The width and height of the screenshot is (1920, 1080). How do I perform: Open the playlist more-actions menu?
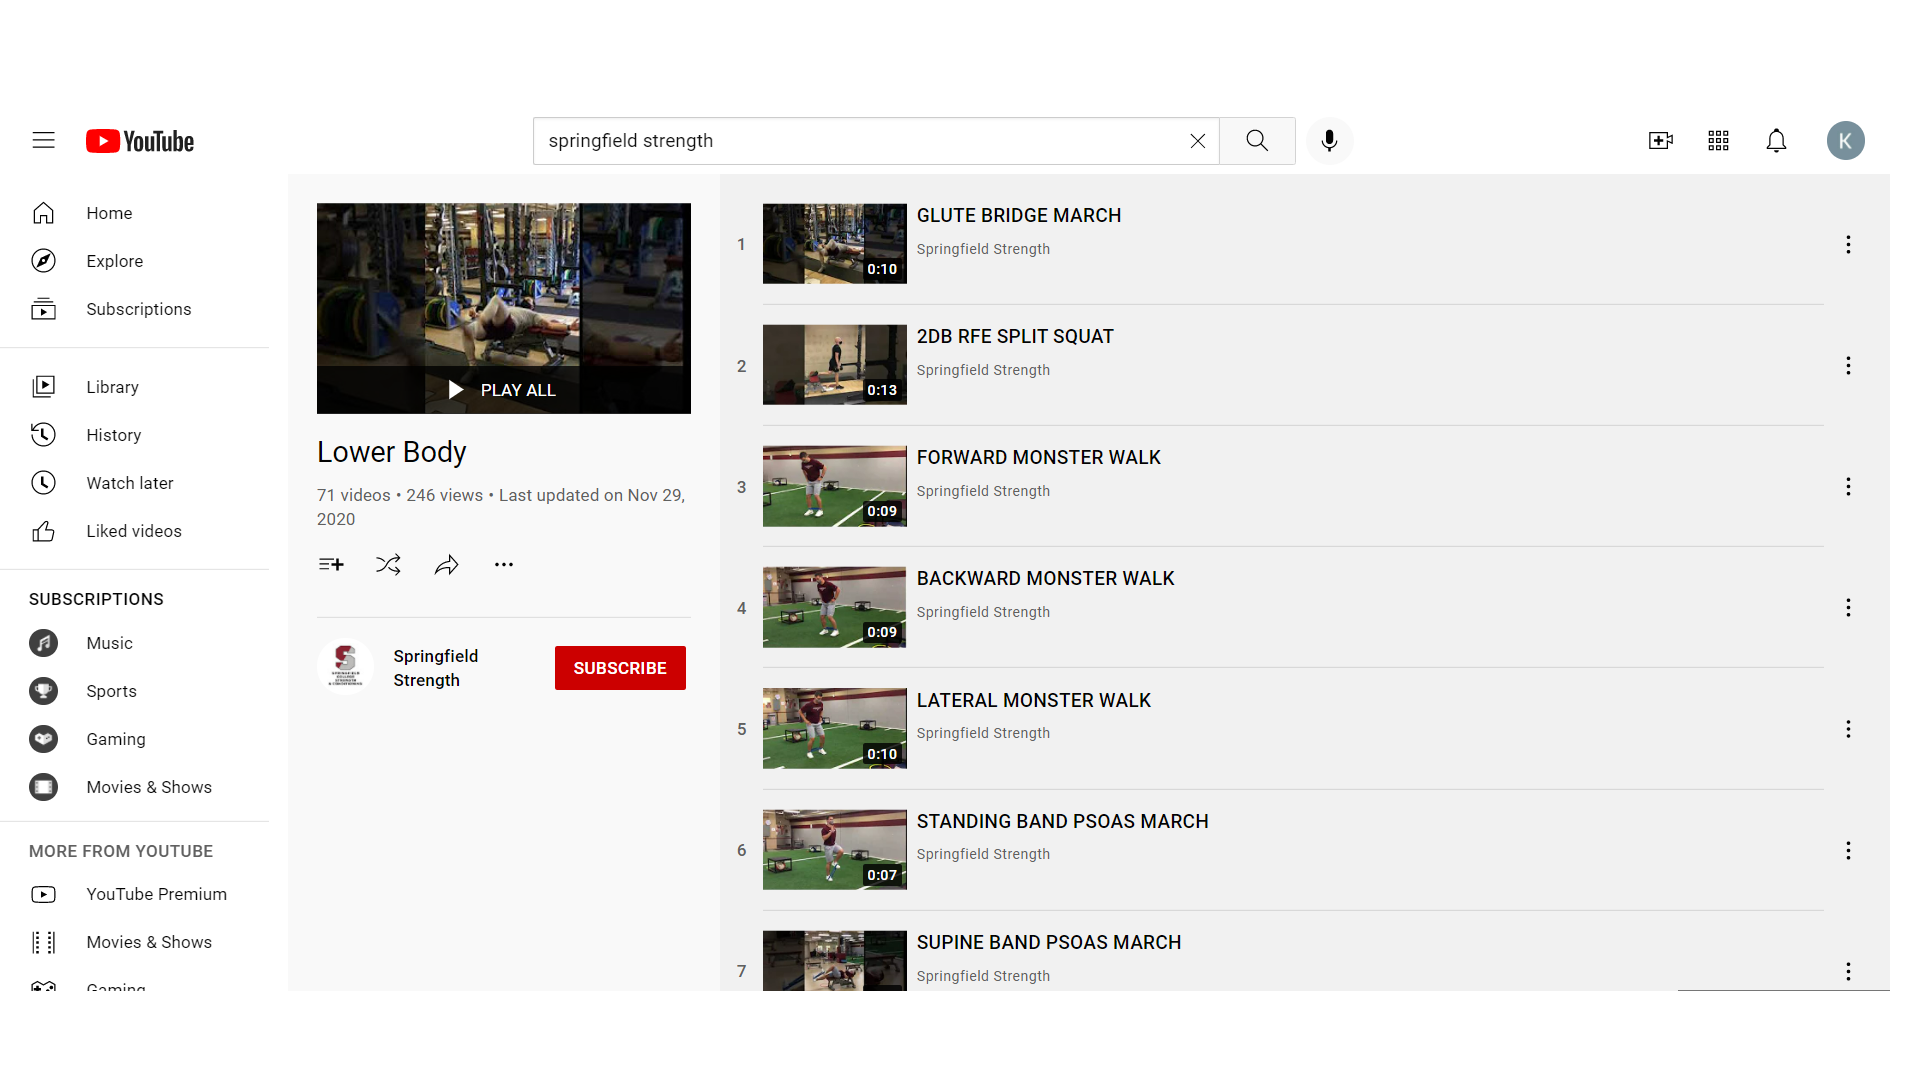click(x=503, y=564)
